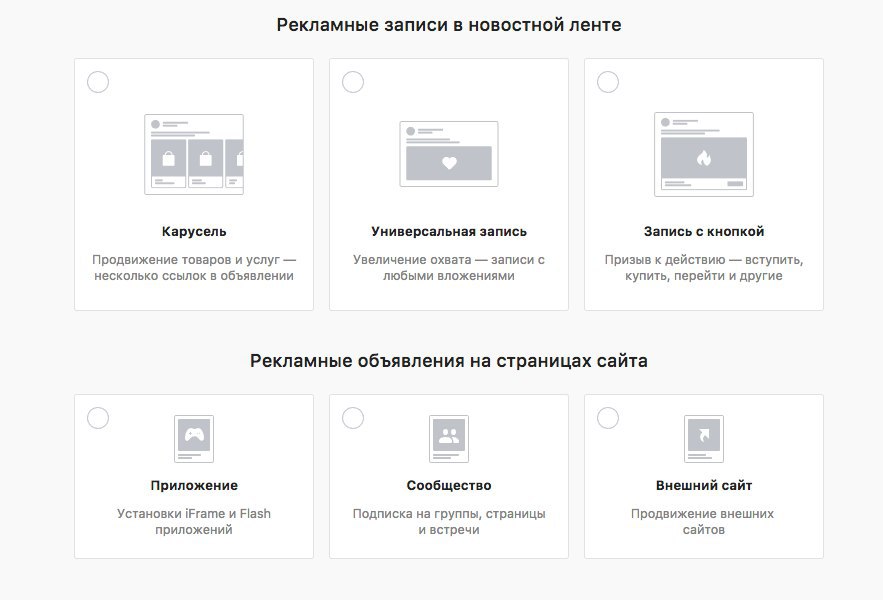This screenshot has height=600, width=883.
Task: Click the arrow external site icon
Action: tap(704, 439)
